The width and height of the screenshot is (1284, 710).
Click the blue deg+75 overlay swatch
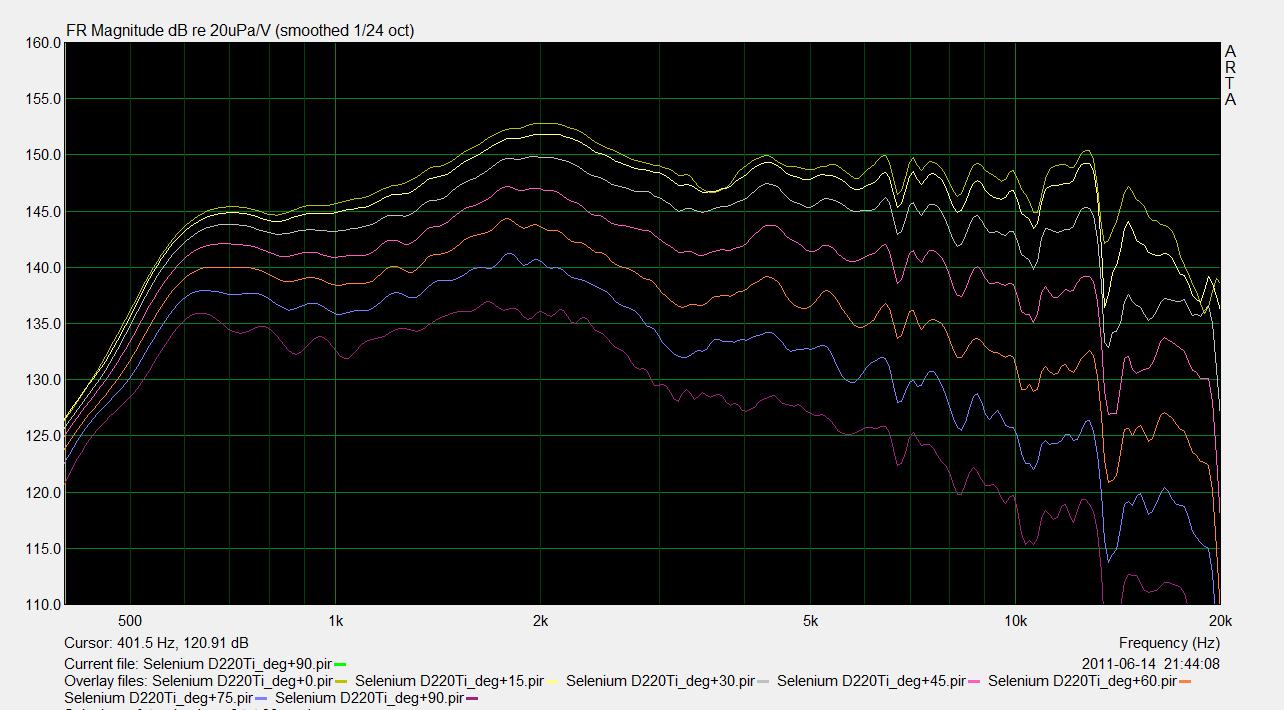261,698
